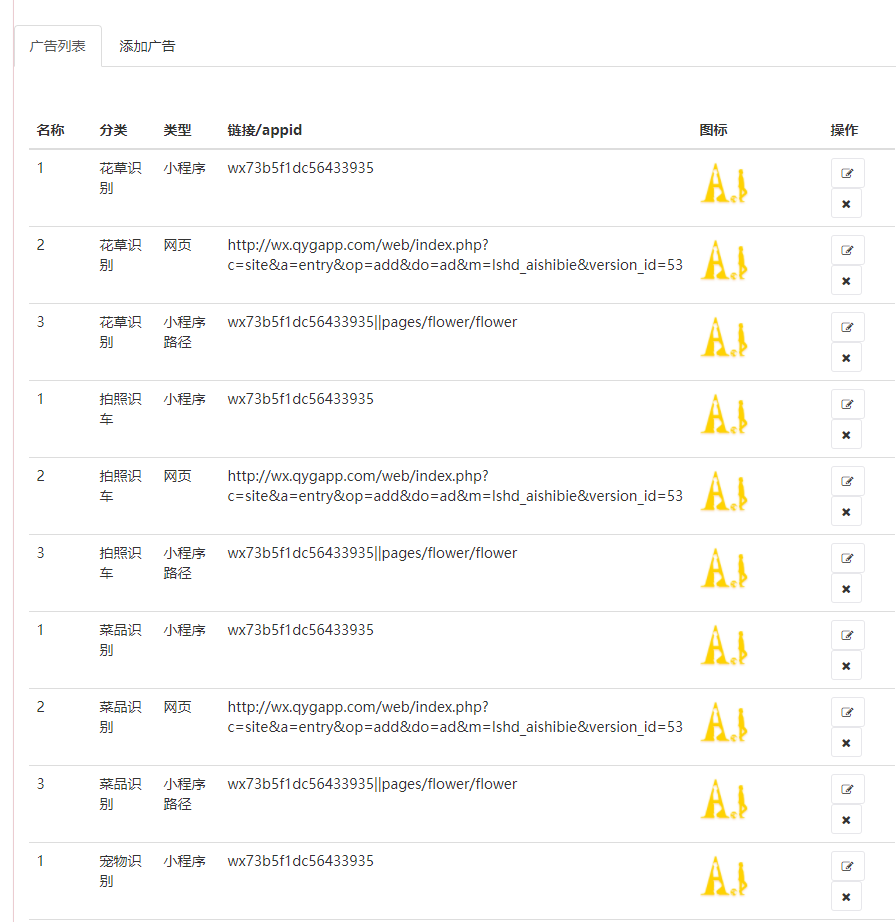The height and width of the screenshot is (922, 896).
Task: Open the 广告列表 tab
Action: point(58,46)
